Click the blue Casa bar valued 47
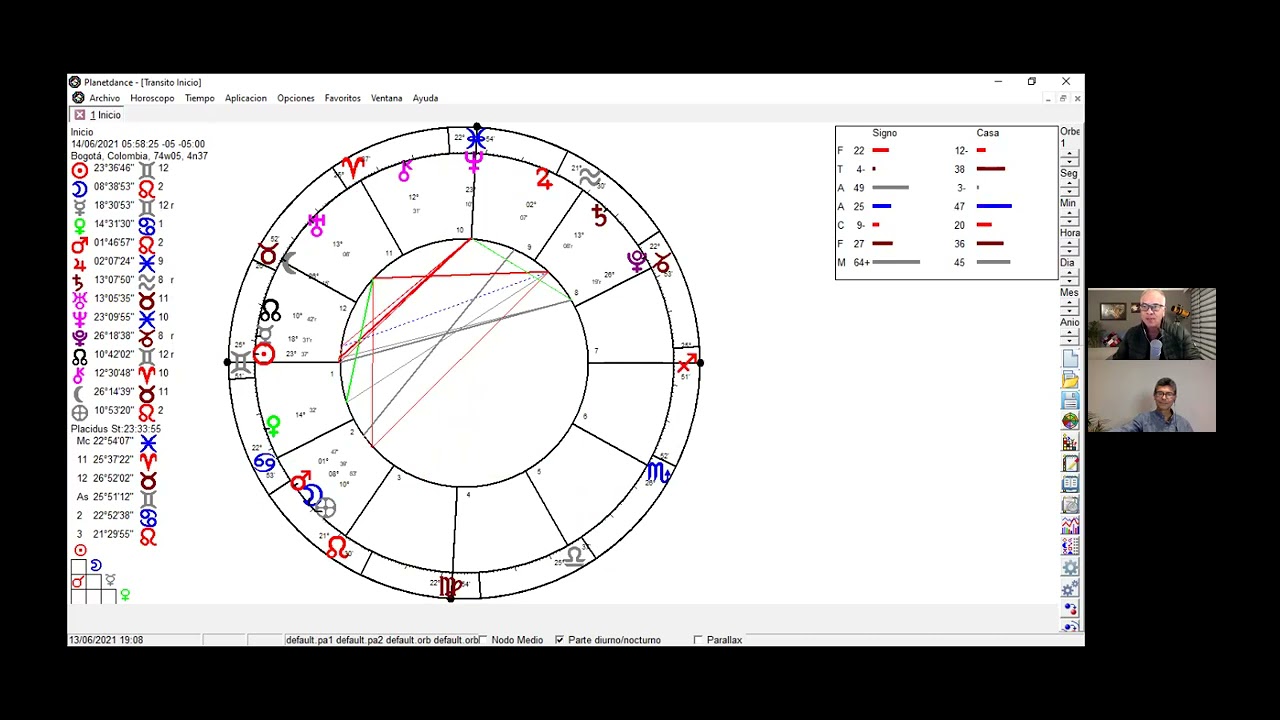 click(x=994, y=206)
